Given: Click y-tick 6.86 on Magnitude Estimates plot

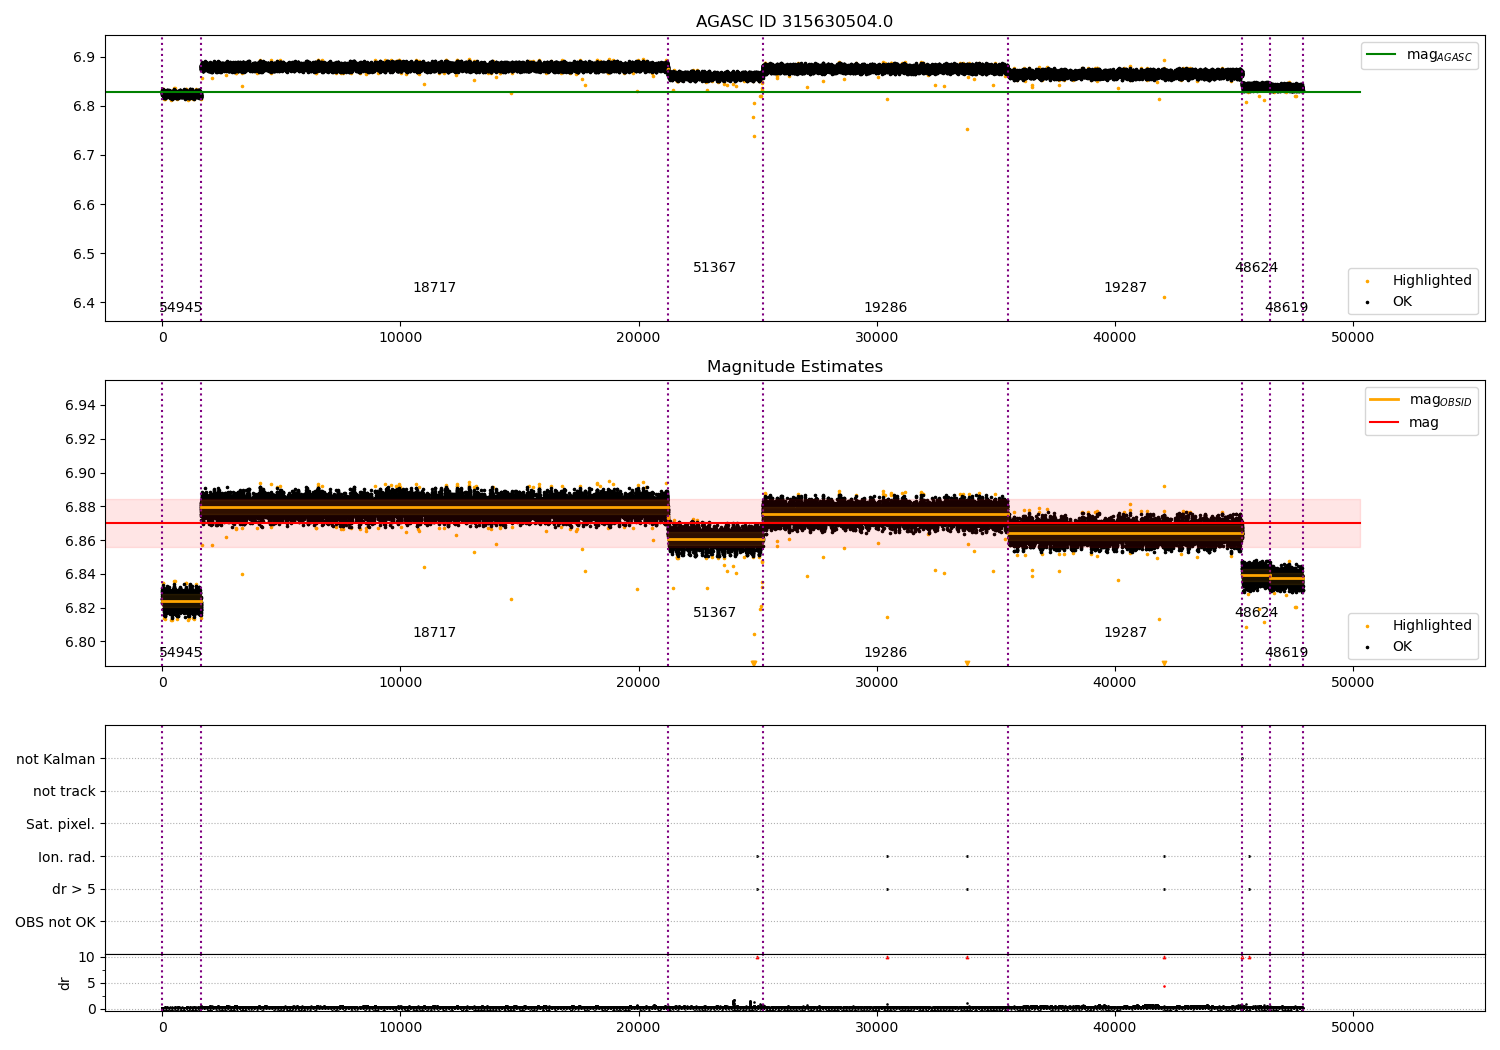Looking at the screenshot, I should pos(80,541).
